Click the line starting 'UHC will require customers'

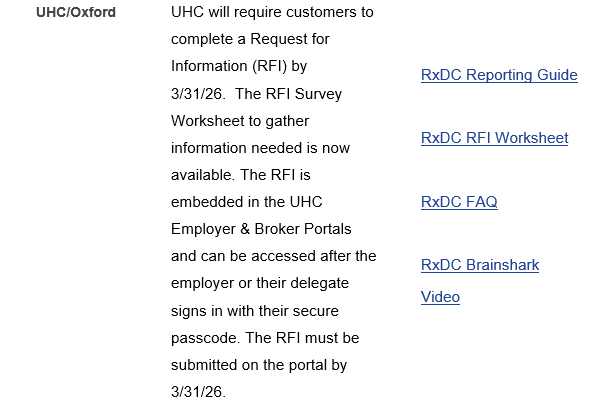[x=272, y=13]
